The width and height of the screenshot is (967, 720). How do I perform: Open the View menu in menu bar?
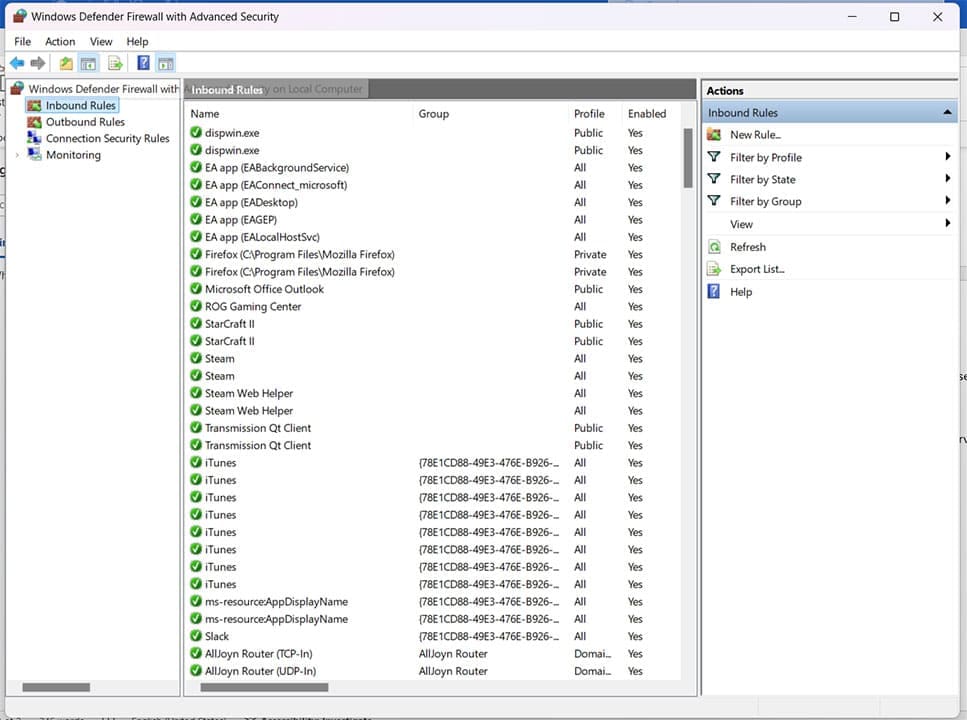tap(101, 41)
